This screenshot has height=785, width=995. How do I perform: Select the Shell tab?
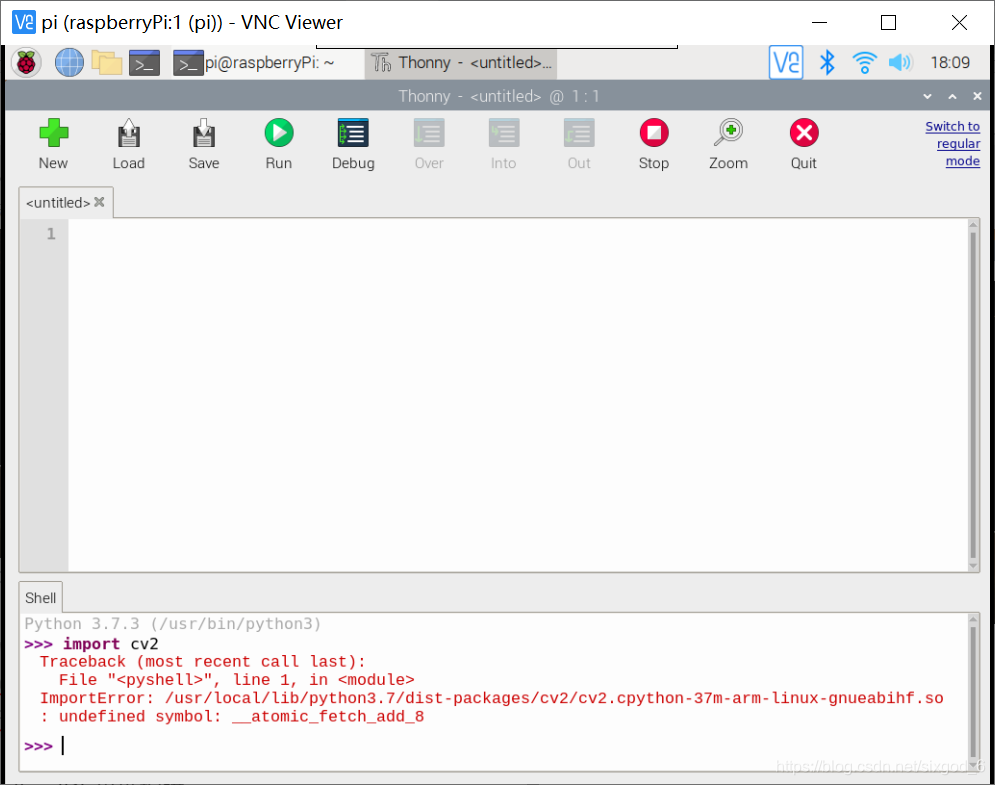(x=41, y=598)
